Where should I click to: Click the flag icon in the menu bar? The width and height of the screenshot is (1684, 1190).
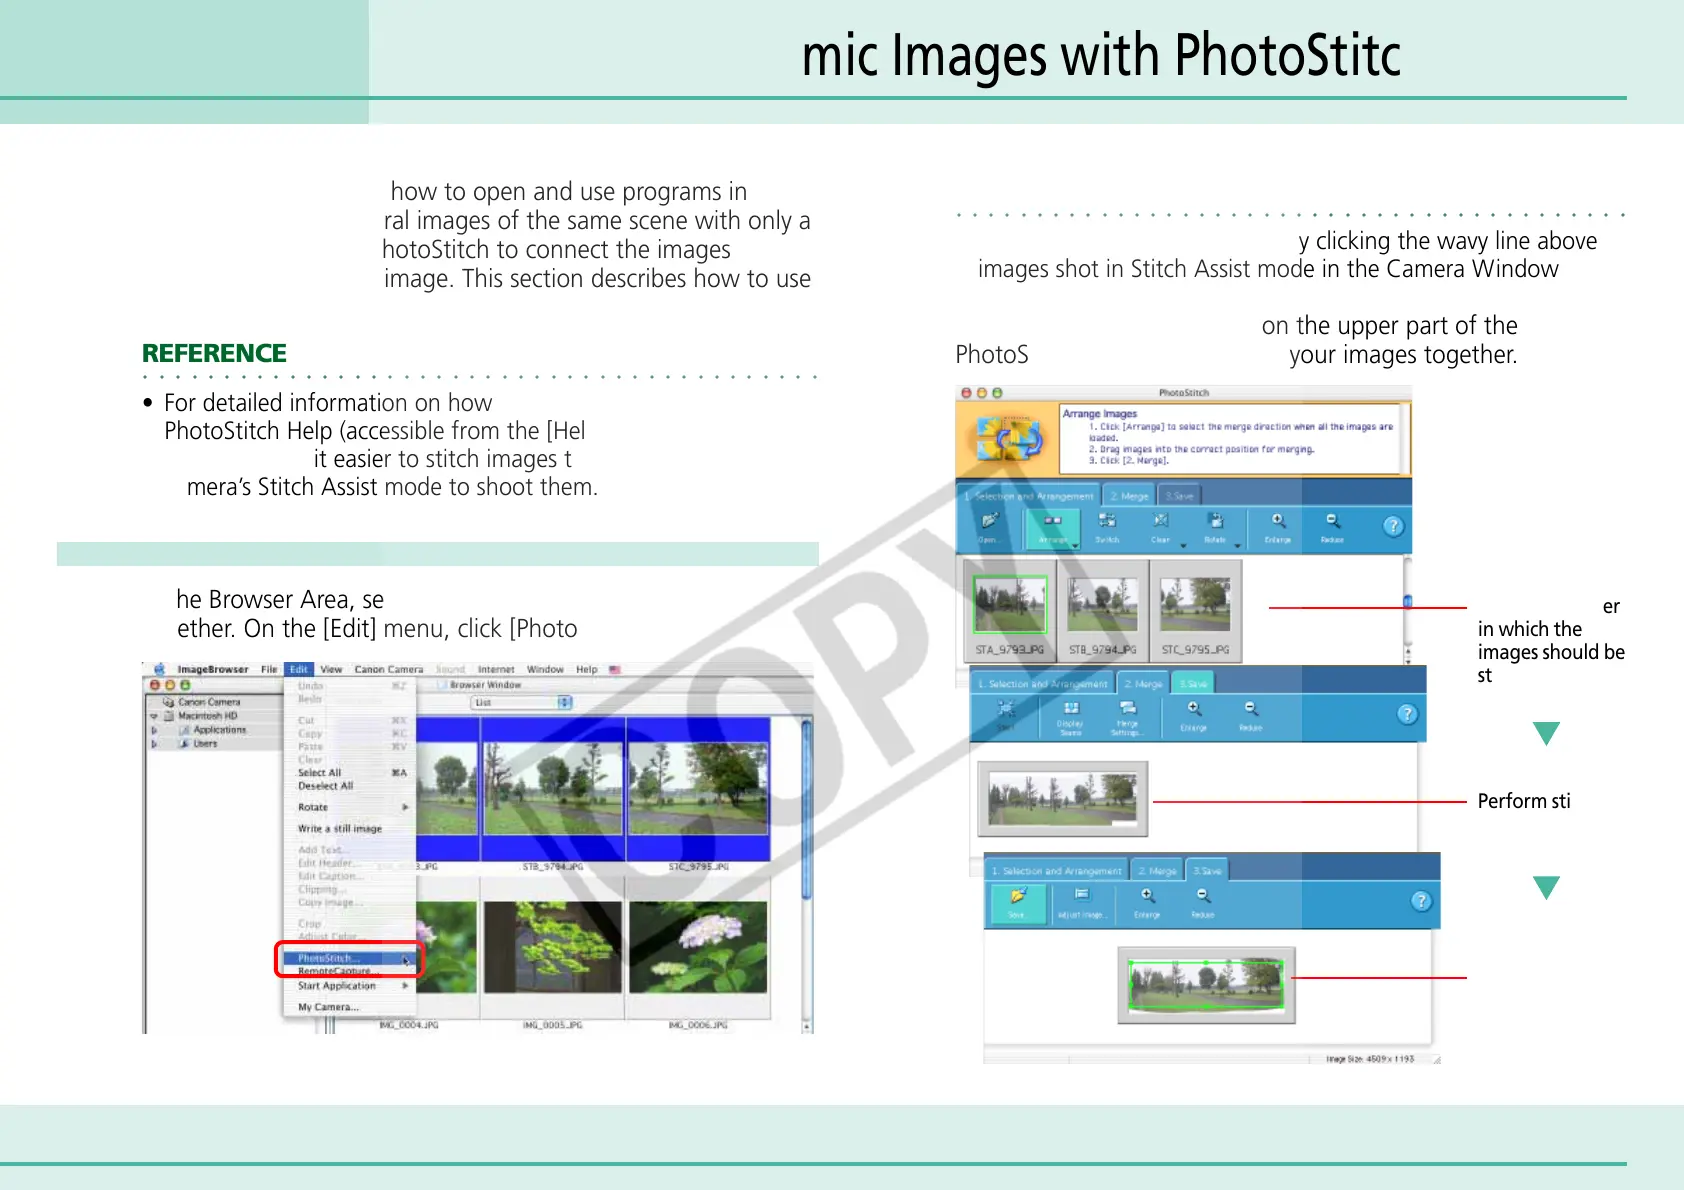615,669
